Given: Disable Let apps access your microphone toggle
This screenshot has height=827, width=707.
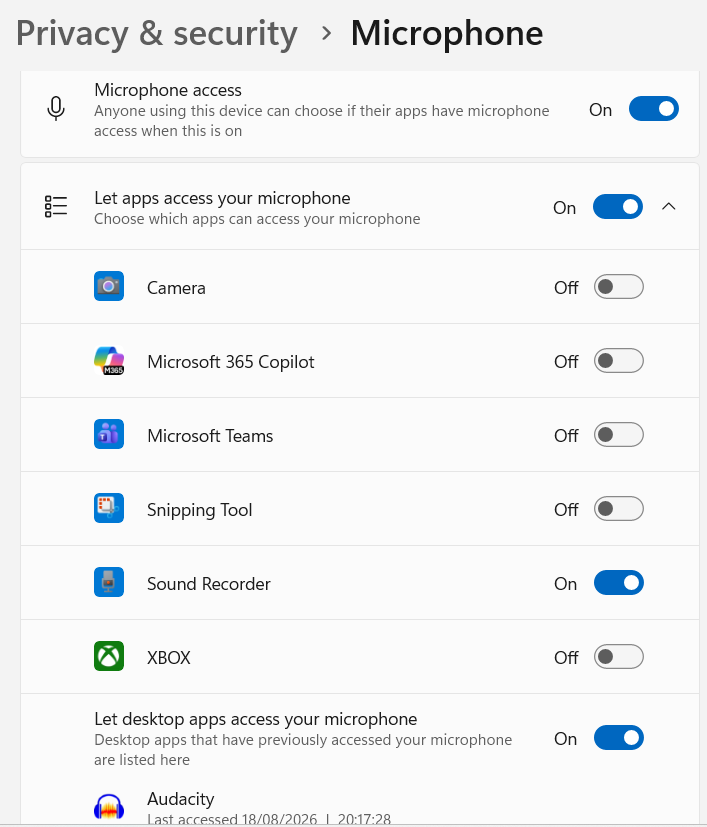Looking at the screenshot, I should coord(618,206).
